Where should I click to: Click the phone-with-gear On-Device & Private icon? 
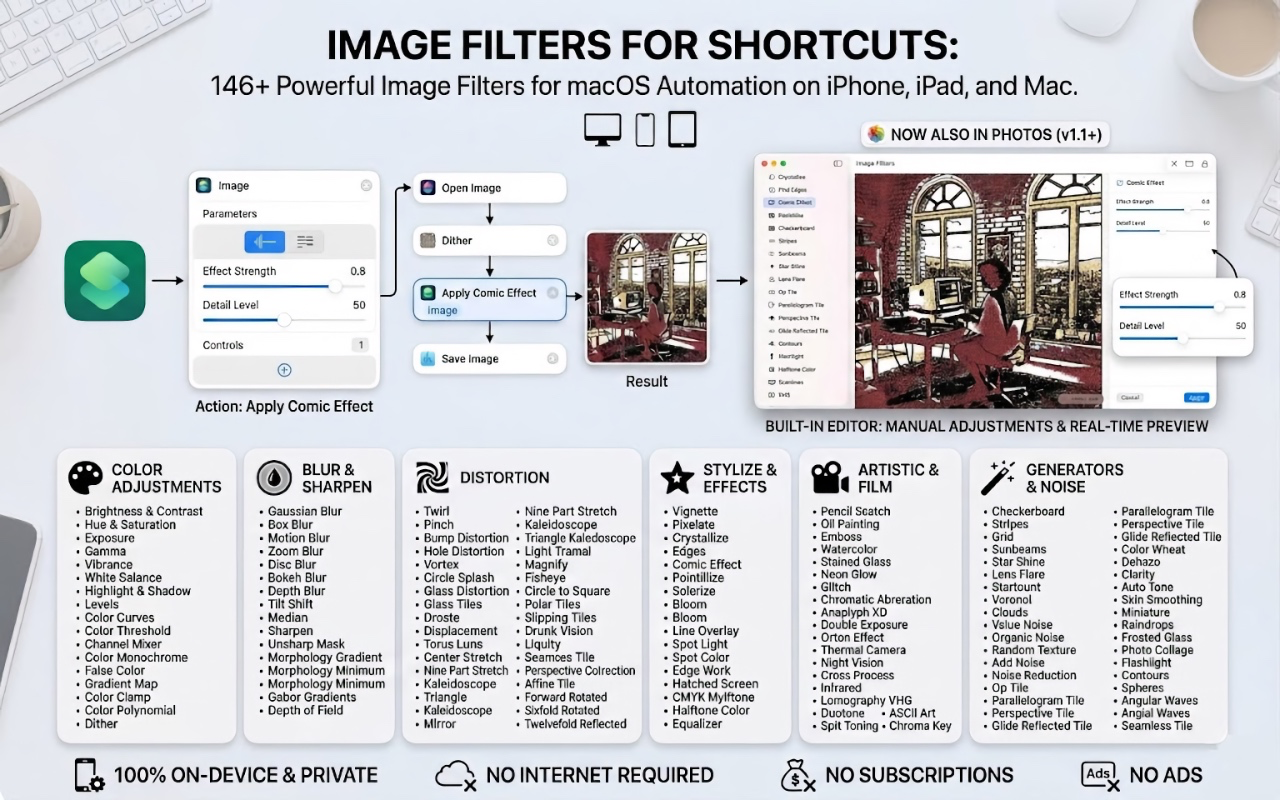point(90,775)
